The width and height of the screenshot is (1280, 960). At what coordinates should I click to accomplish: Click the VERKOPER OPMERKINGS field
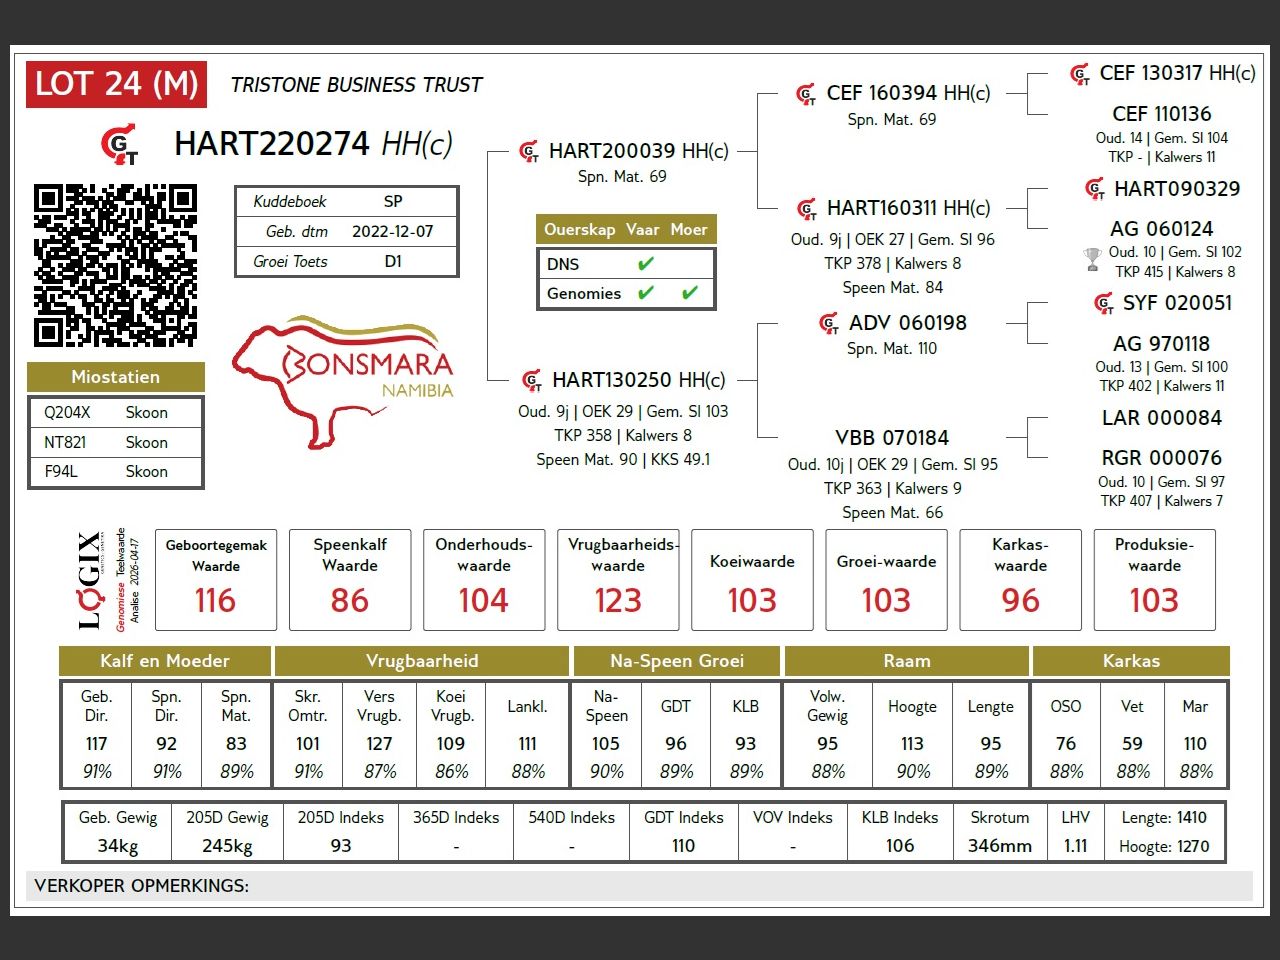click(x=638, y=886)
